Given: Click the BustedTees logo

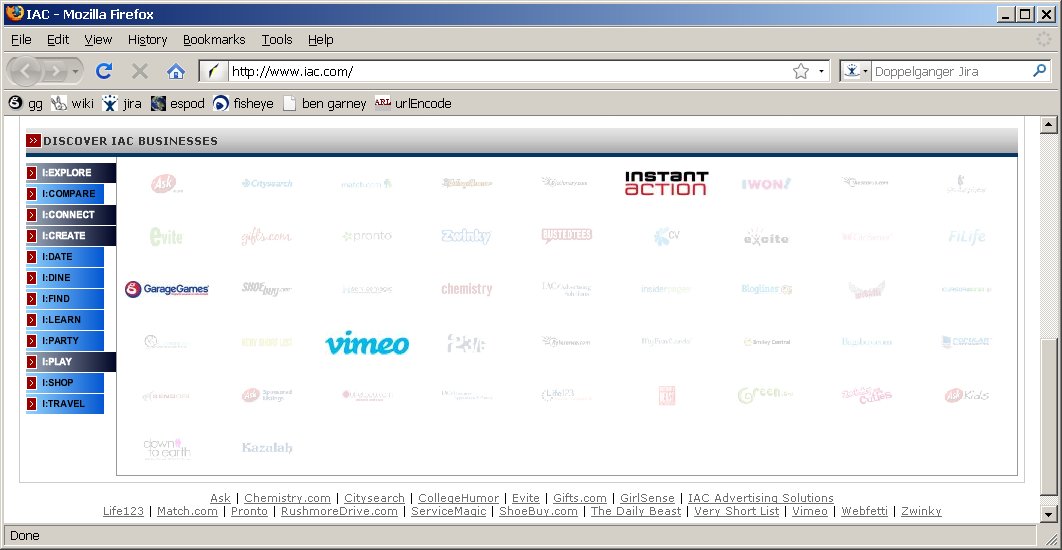Looking at the screenshot, I should click(x=567, y=236).
